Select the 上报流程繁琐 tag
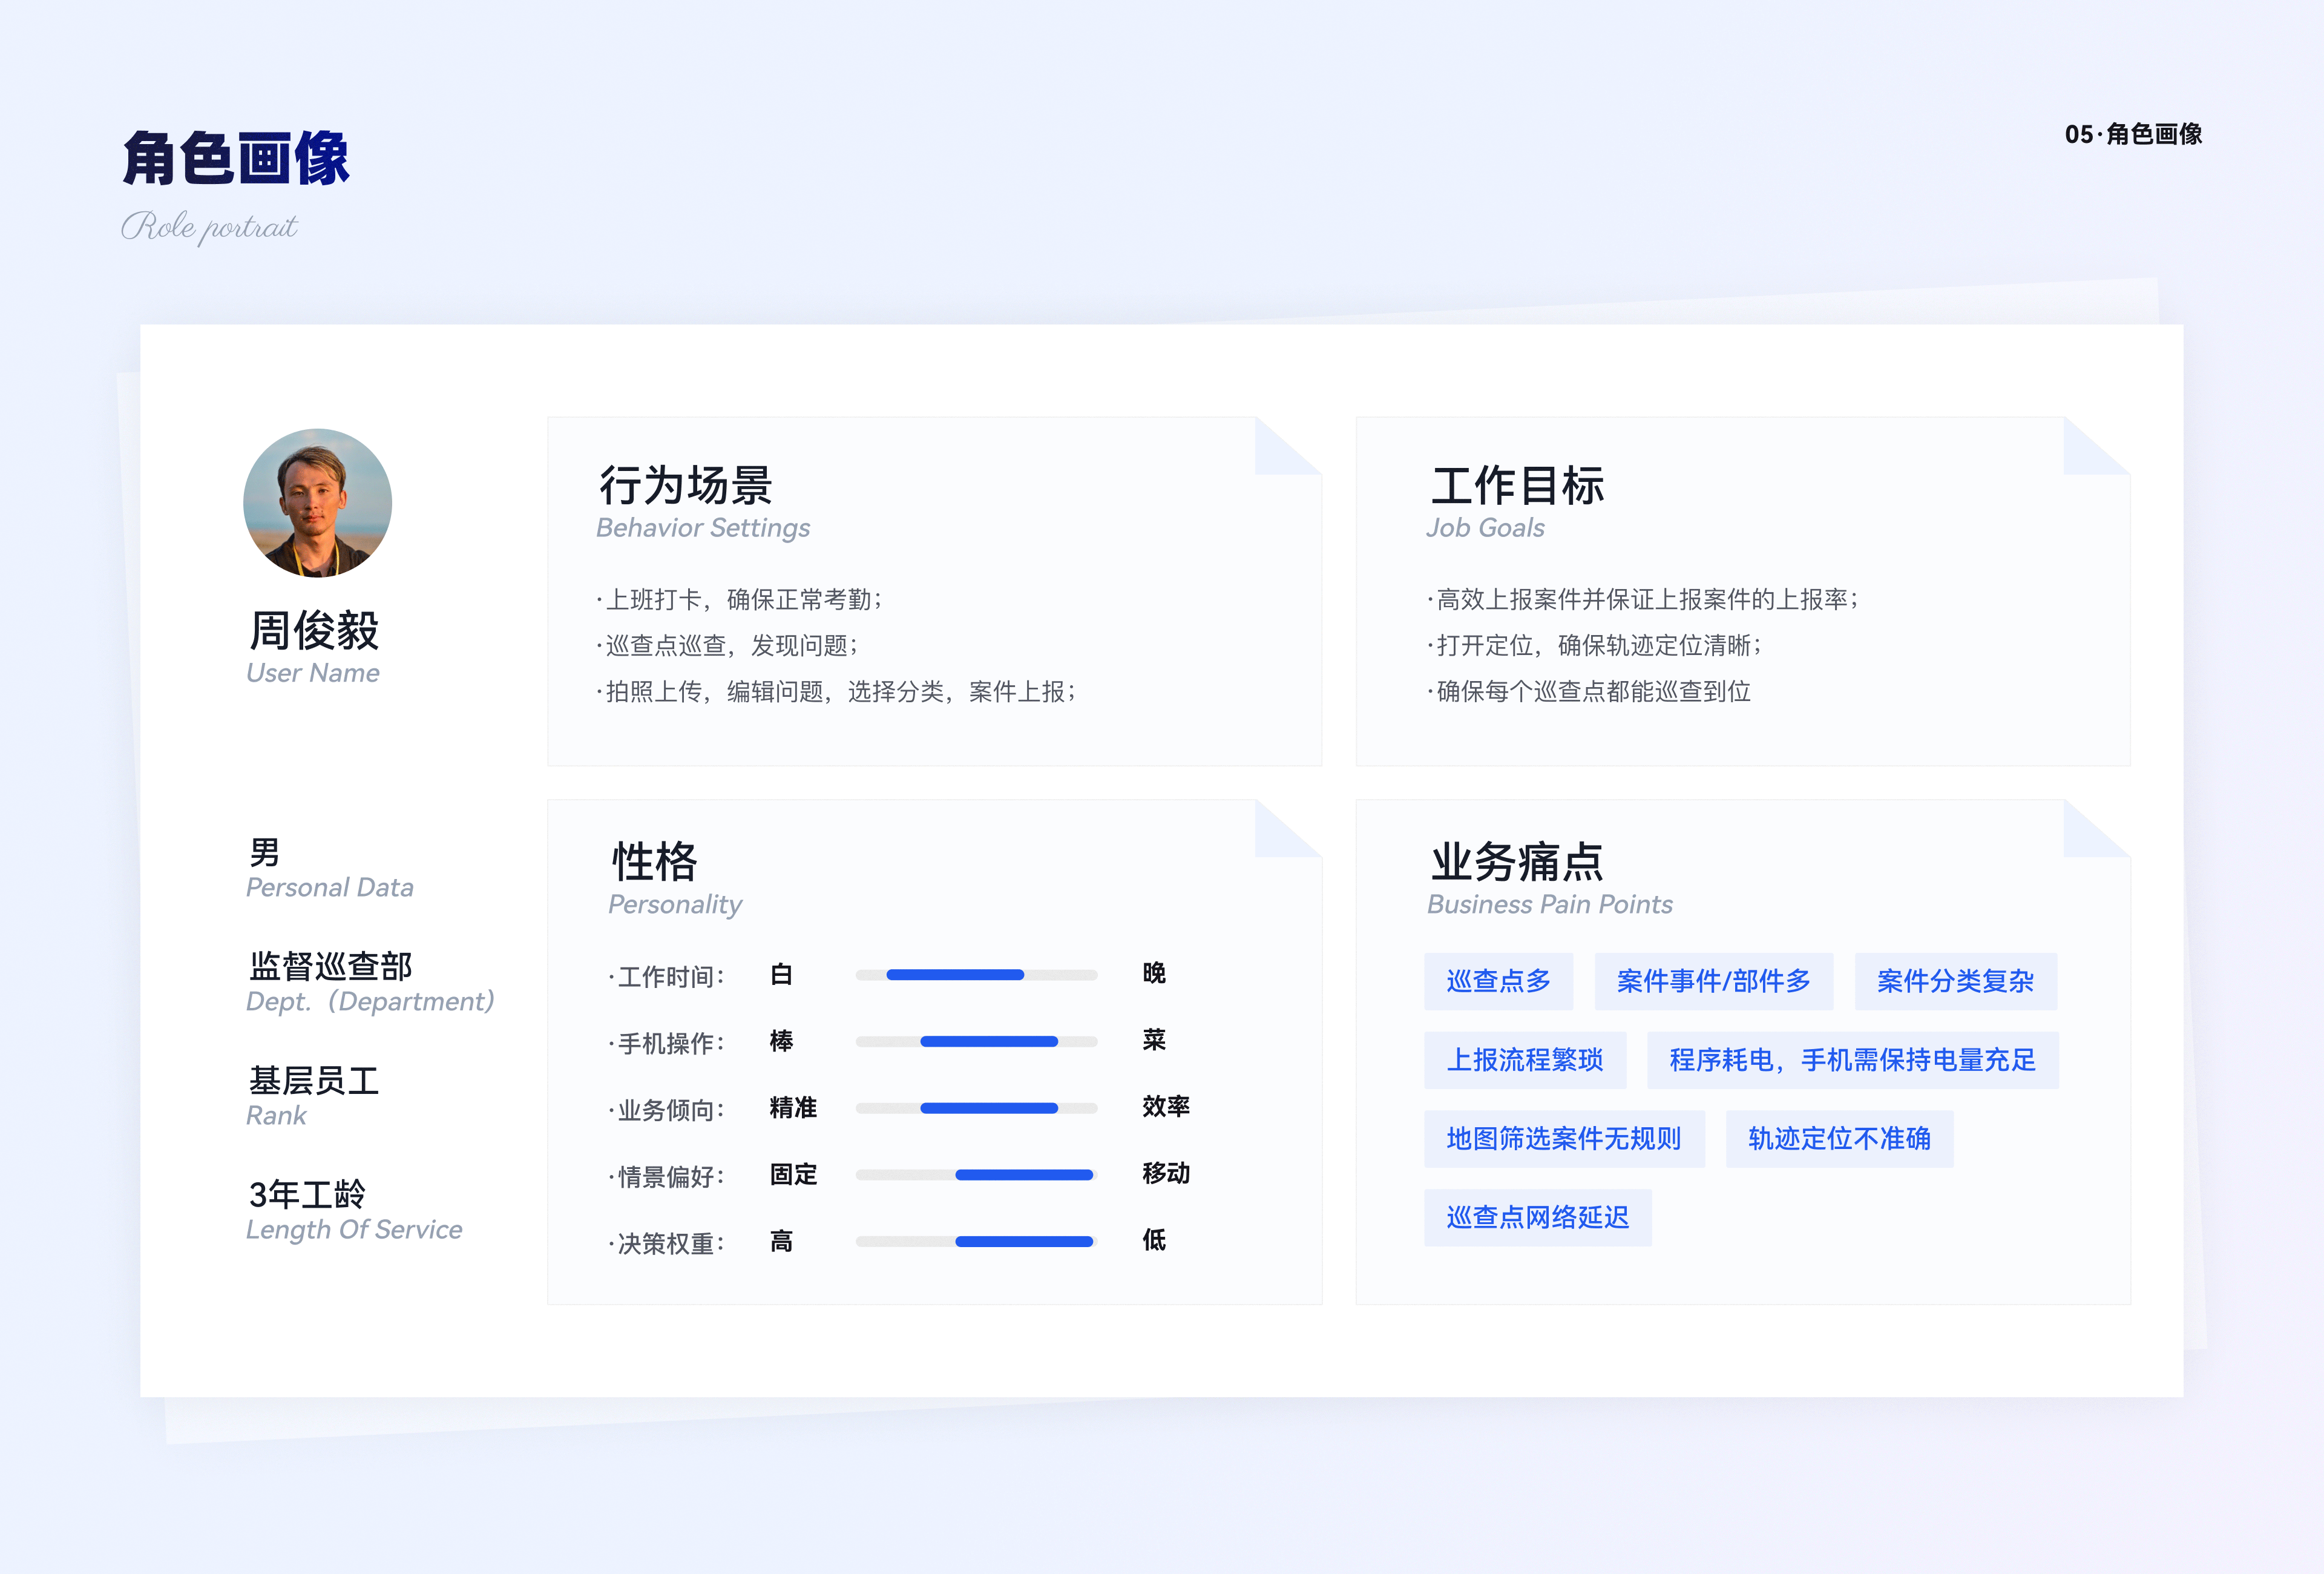Image resolution: width=2324 pixels, height=1574 pixels. (1525, 1060)
